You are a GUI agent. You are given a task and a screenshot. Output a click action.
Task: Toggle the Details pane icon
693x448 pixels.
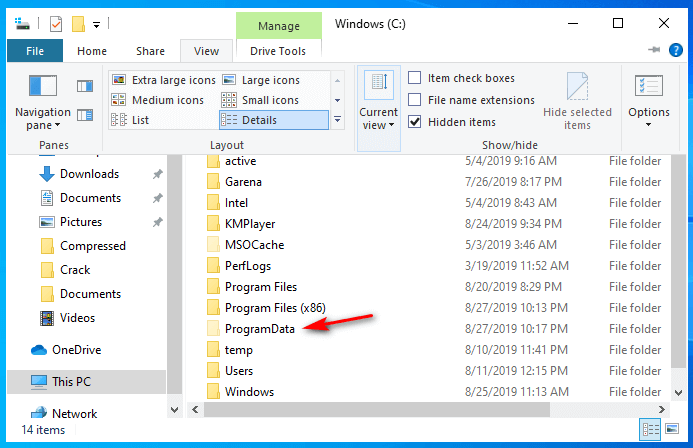(85, 115)
